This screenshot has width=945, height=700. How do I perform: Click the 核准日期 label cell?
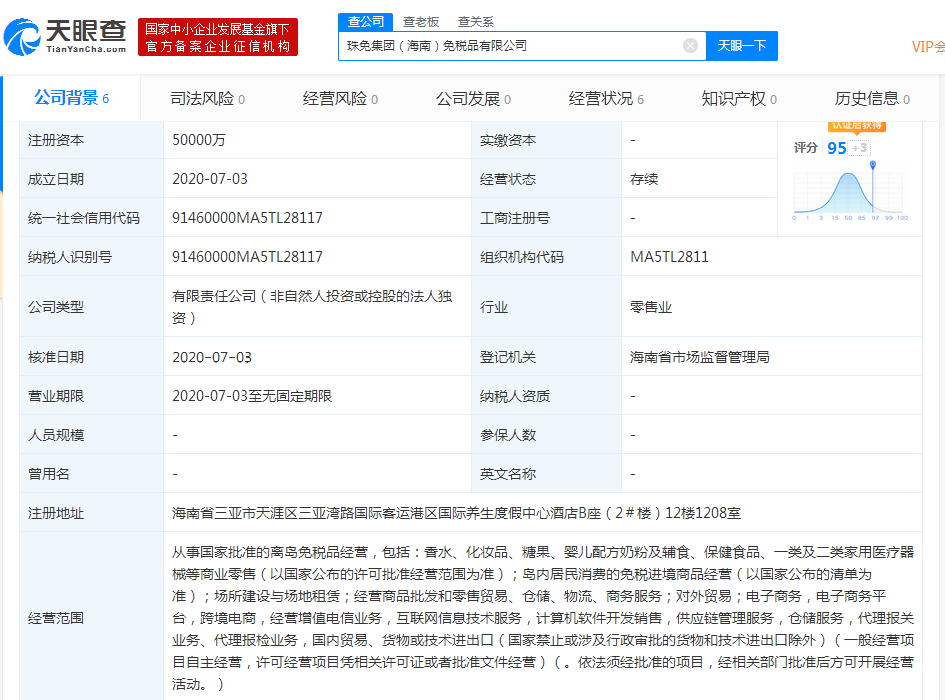point(92,357)
